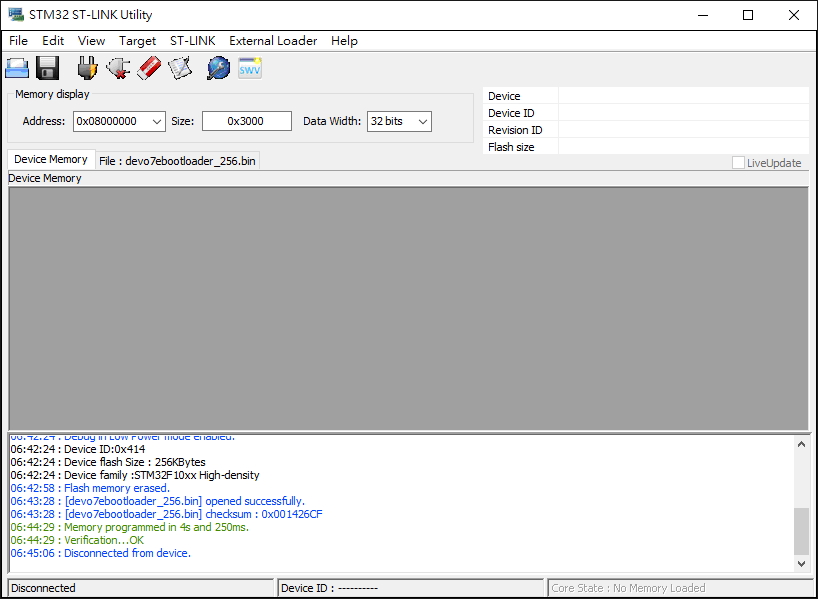Click the 'Flash size' info label
This screenshot has width=818, height=599.
coord(511,147)
